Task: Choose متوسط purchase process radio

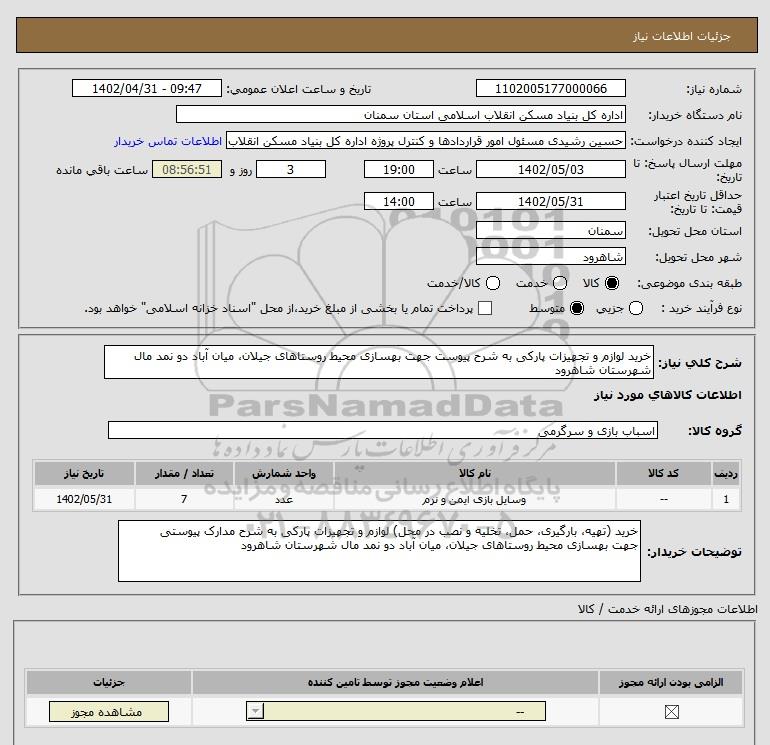Action: point(577,308)
